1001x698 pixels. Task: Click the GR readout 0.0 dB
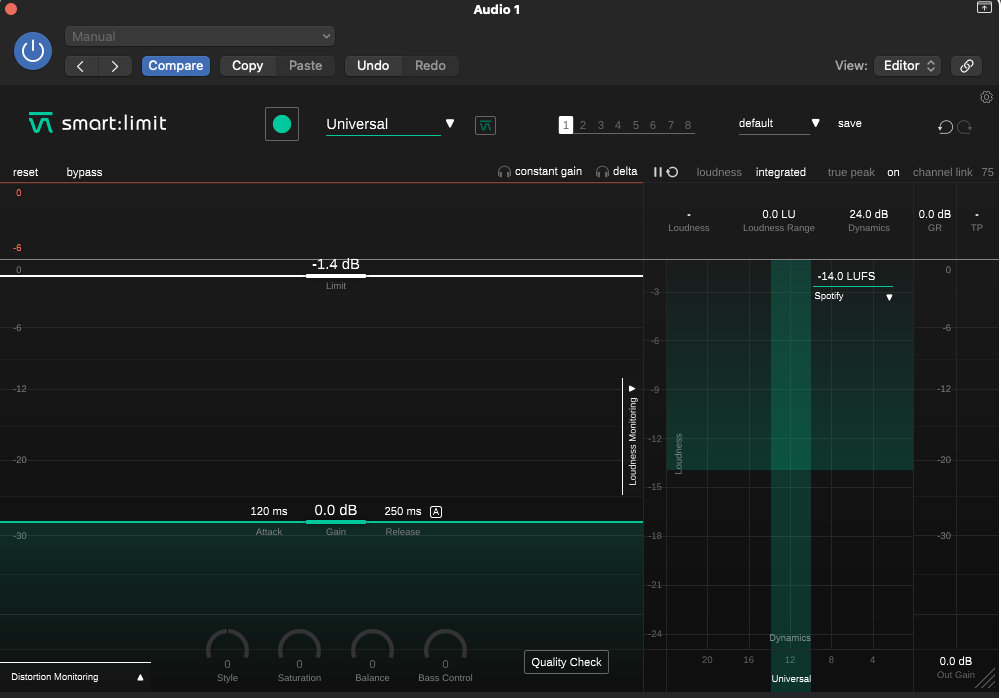(x=935, y=214)
